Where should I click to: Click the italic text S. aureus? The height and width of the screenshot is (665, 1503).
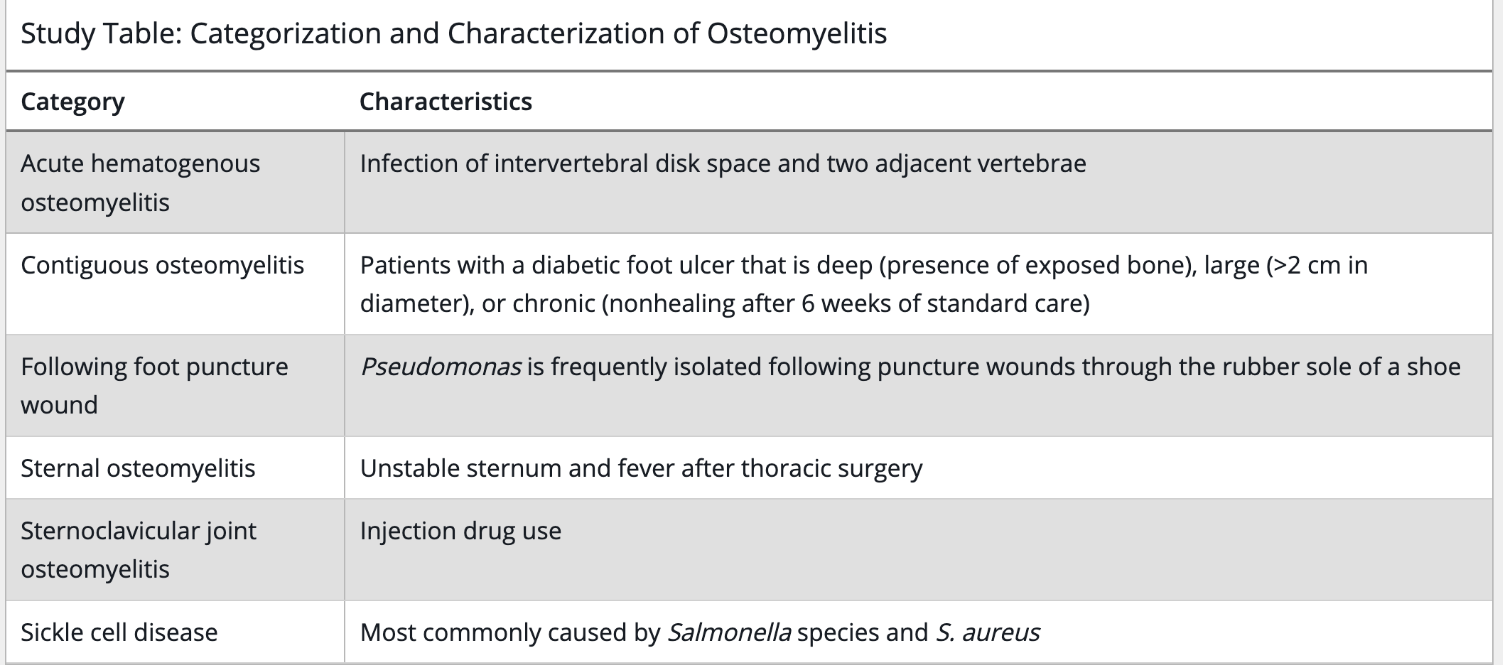click(x=987, y=632)
